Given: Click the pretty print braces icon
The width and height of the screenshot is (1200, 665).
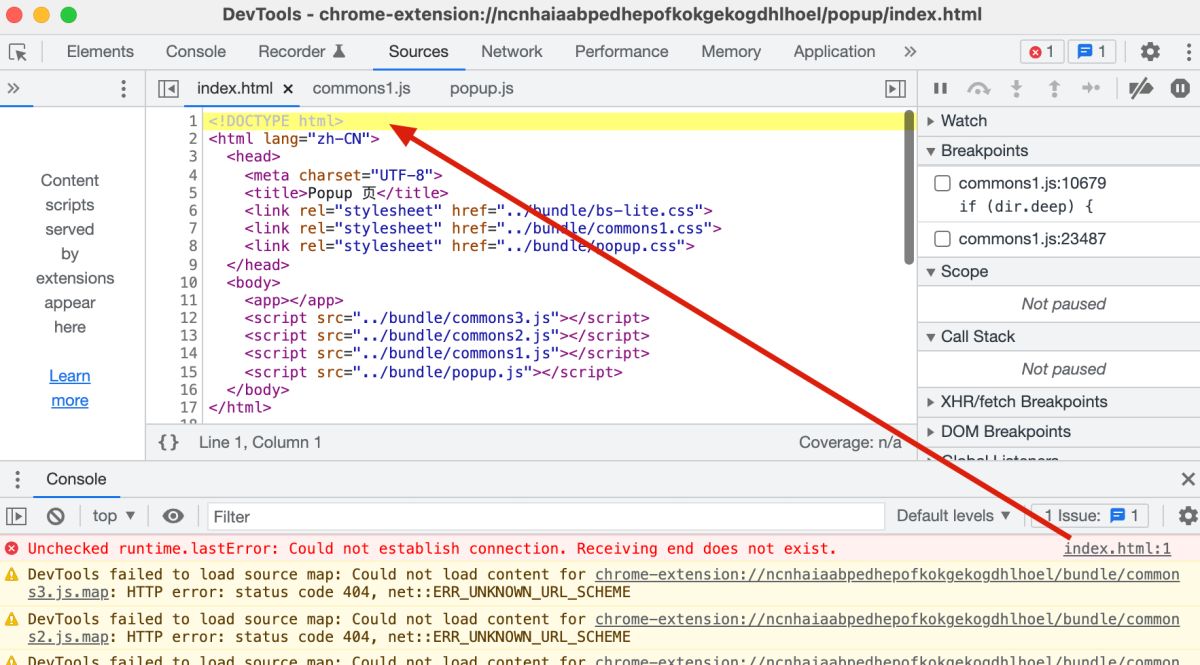Looking at the screenshot, I should coord(169,442).
